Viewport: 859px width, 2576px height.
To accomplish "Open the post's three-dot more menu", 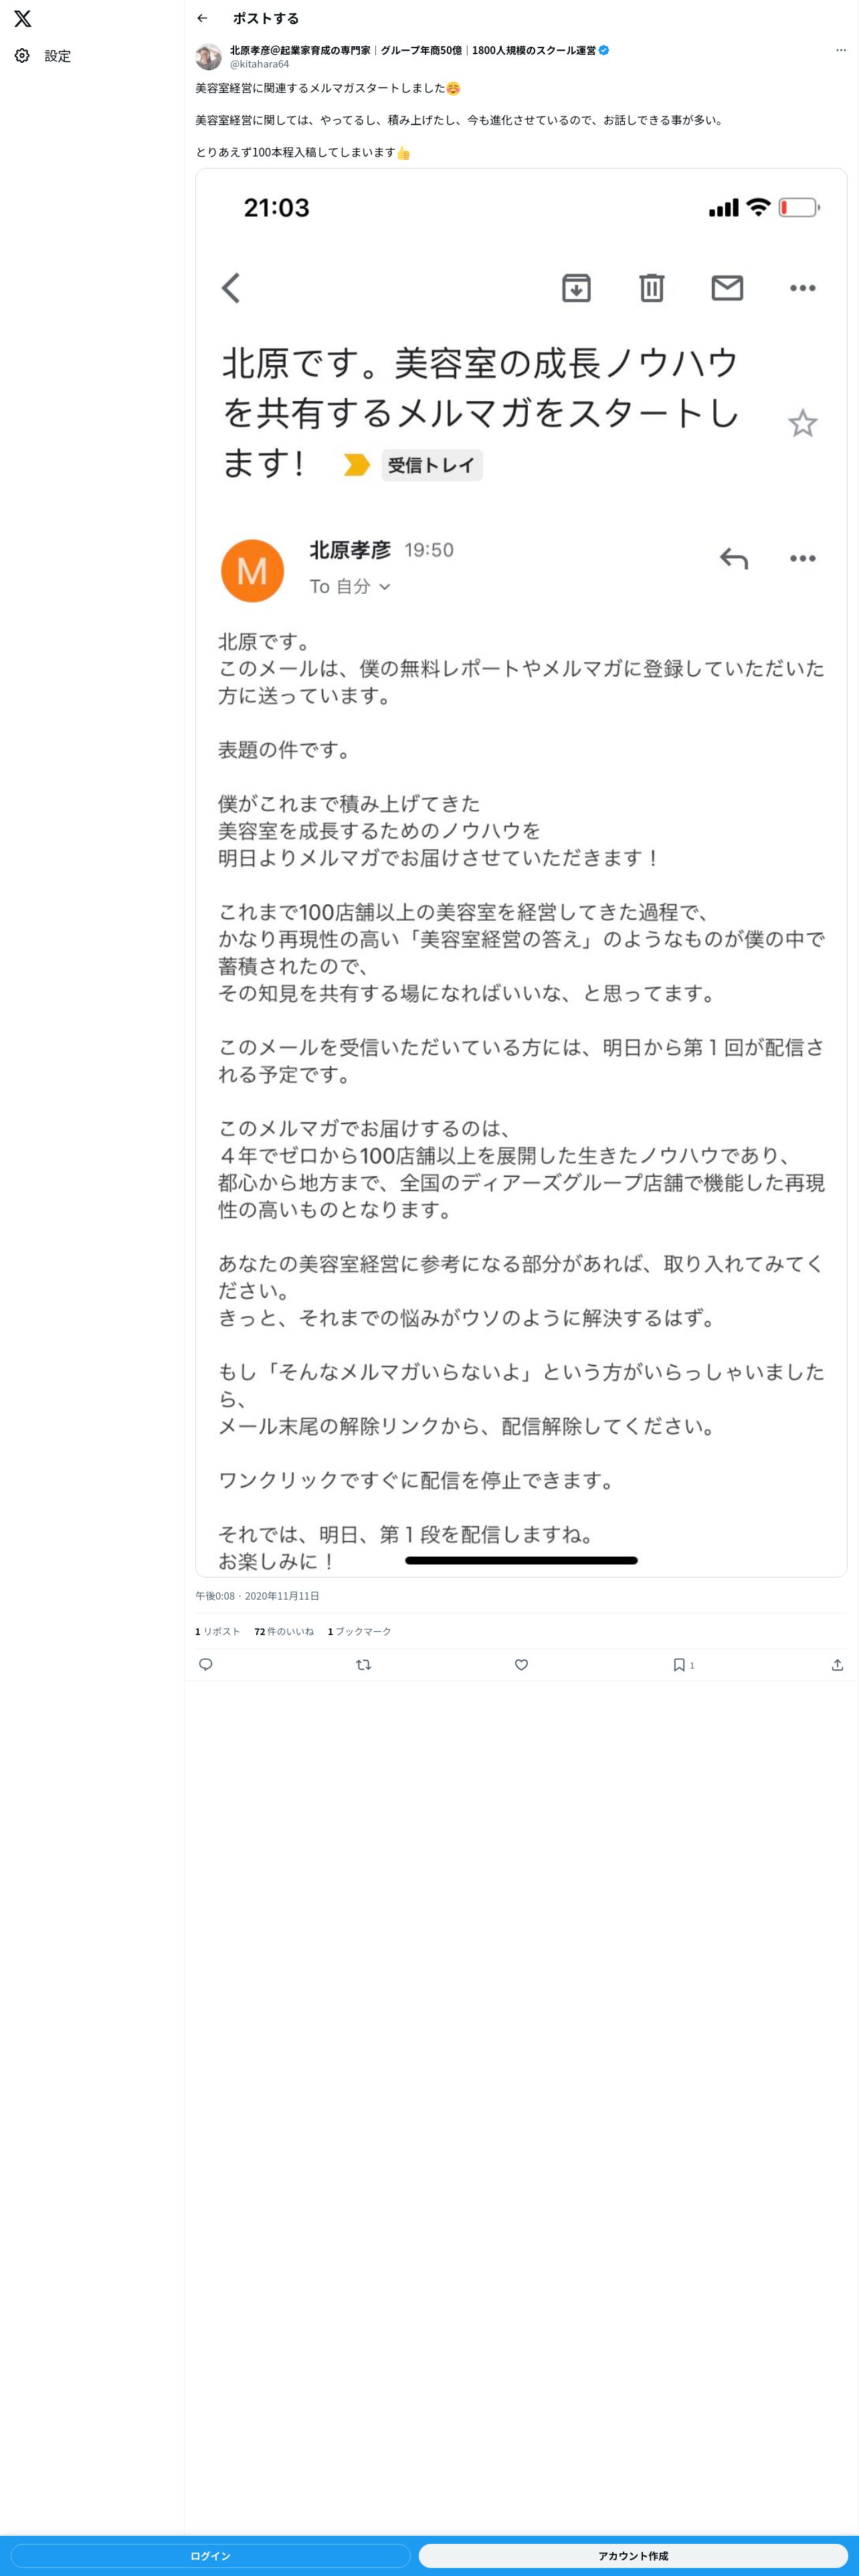I will pyautogui.click(x=841, y=50).
